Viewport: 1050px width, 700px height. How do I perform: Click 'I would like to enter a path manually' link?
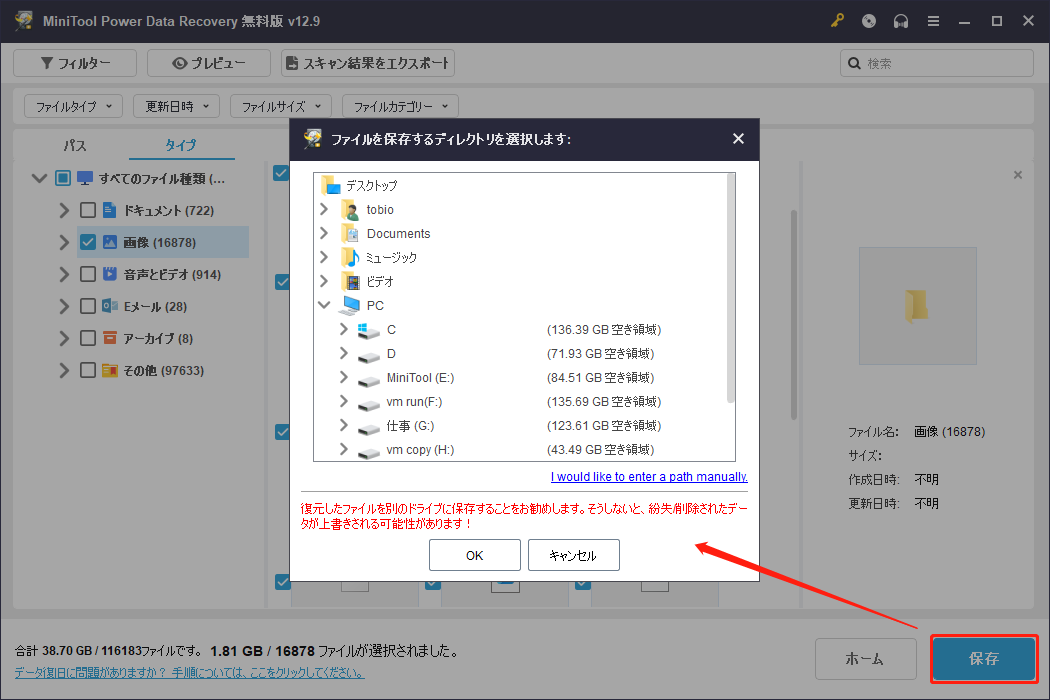(x=649, y=477)
